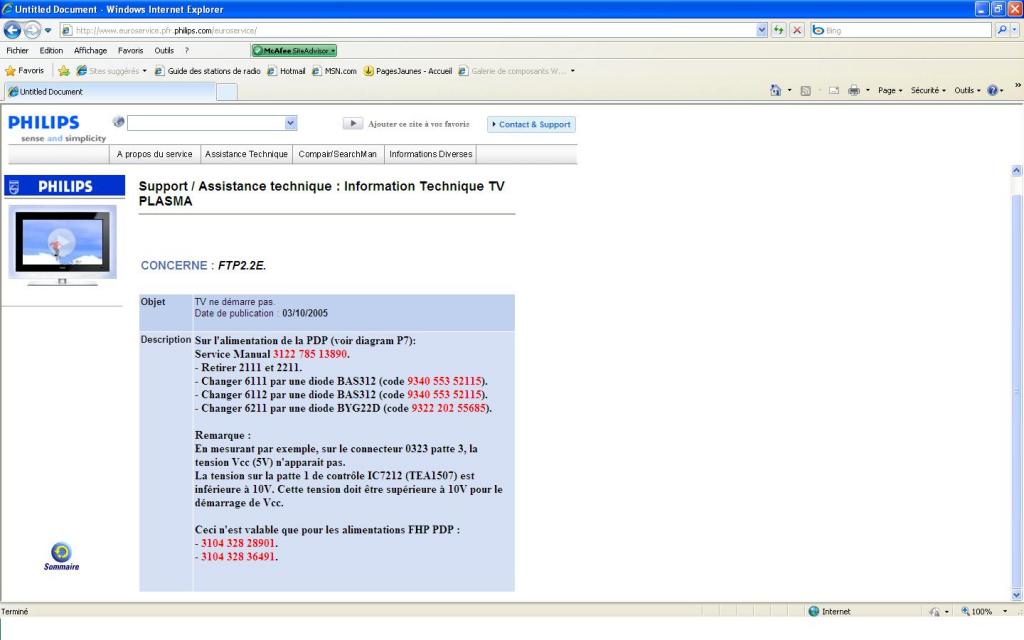Image resolution: width=1024 pixels, height=640 pixels.
Task: Open the Philips site selection combo box
Action: tap(212, 123)
